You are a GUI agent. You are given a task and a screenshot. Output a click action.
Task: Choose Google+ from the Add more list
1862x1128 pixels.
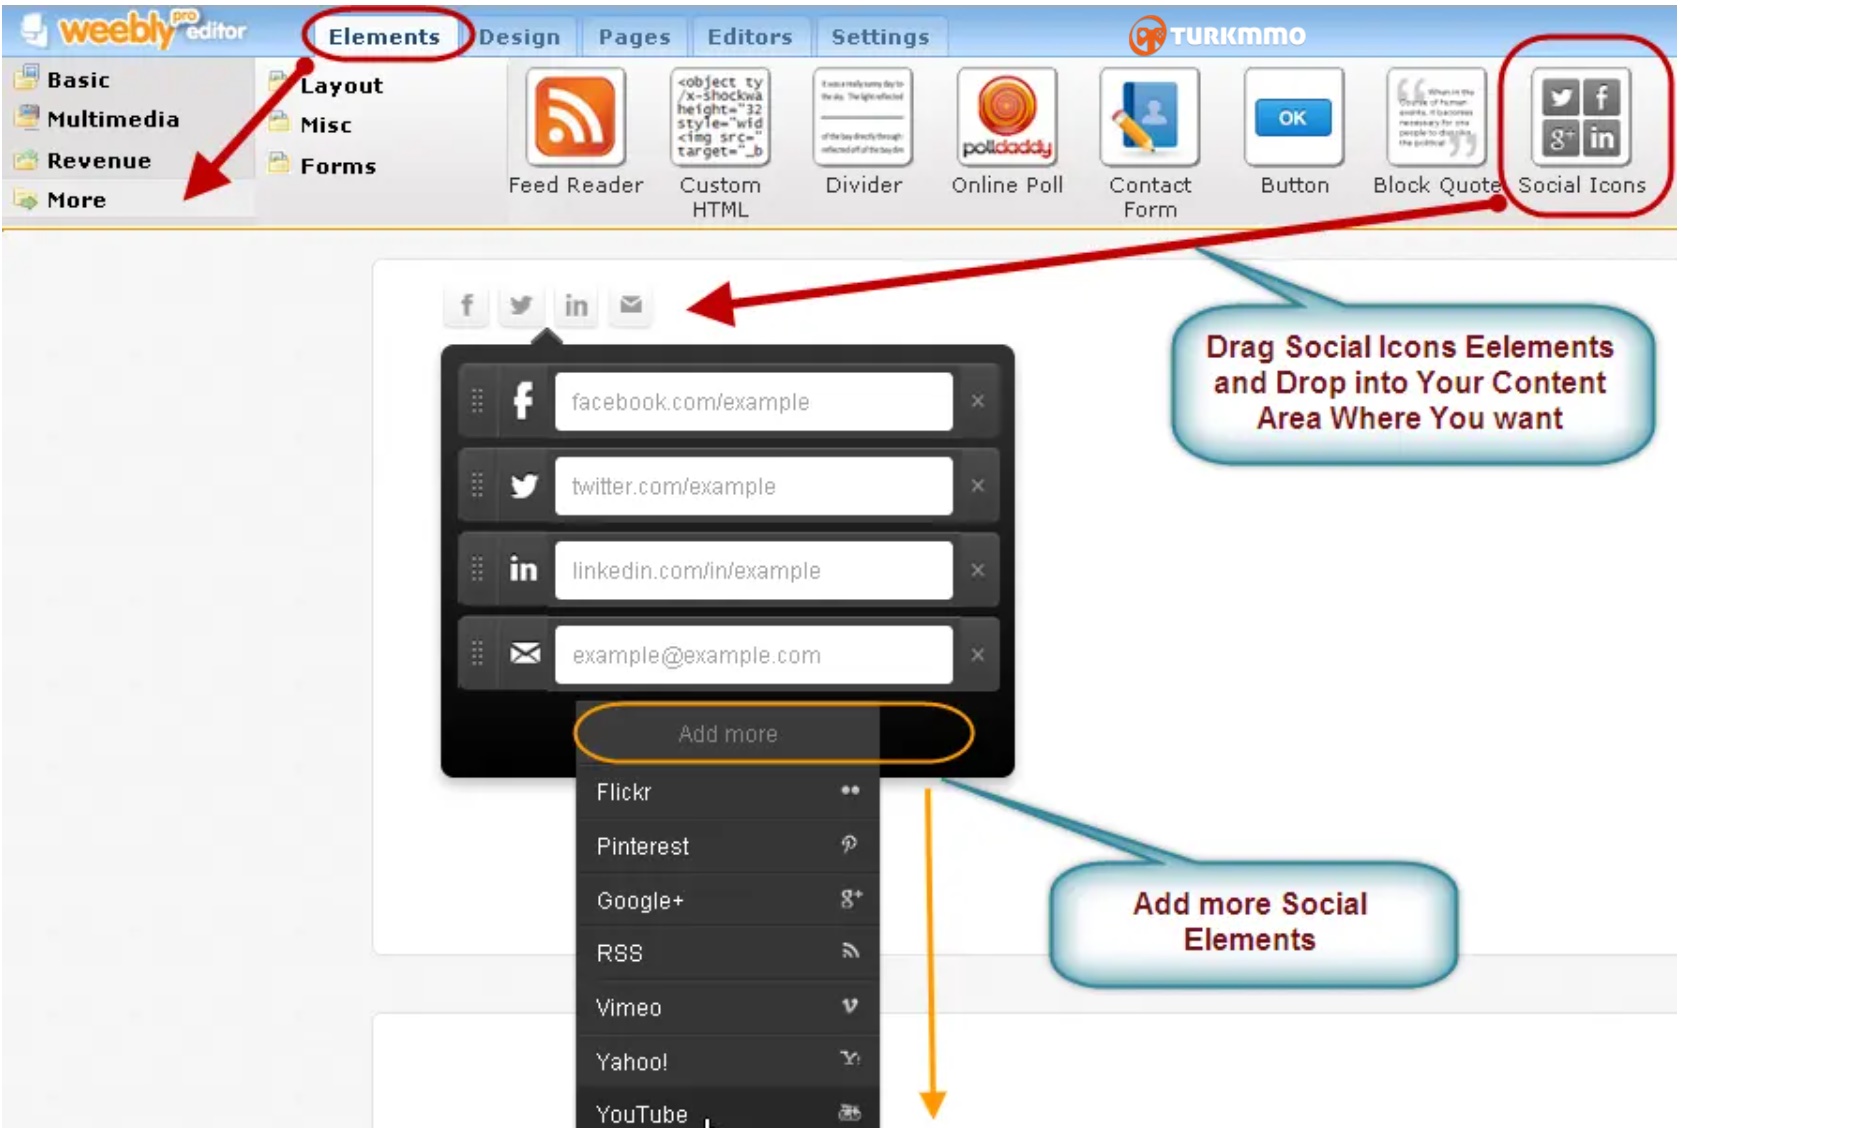pyautogui.click(x=728, y=900)
